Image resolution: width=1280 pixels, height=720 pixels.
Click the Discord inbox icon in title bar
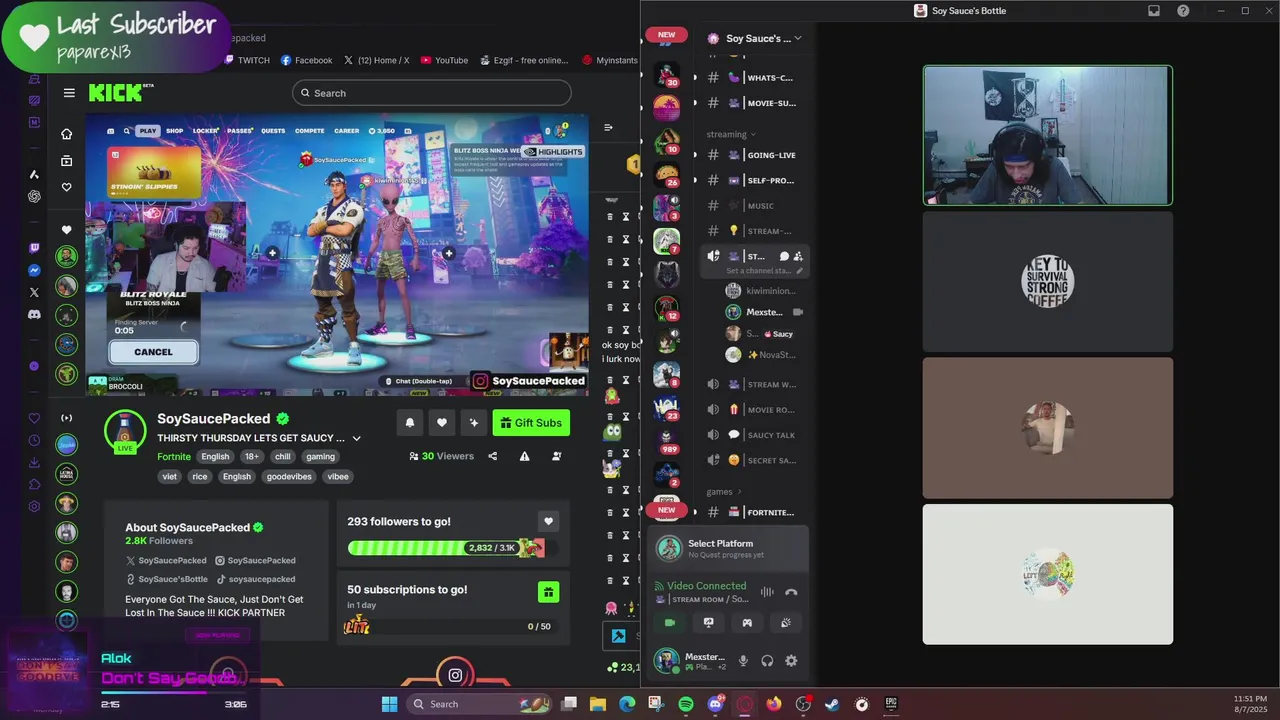pyautogui.click(x=1154, y=11)
